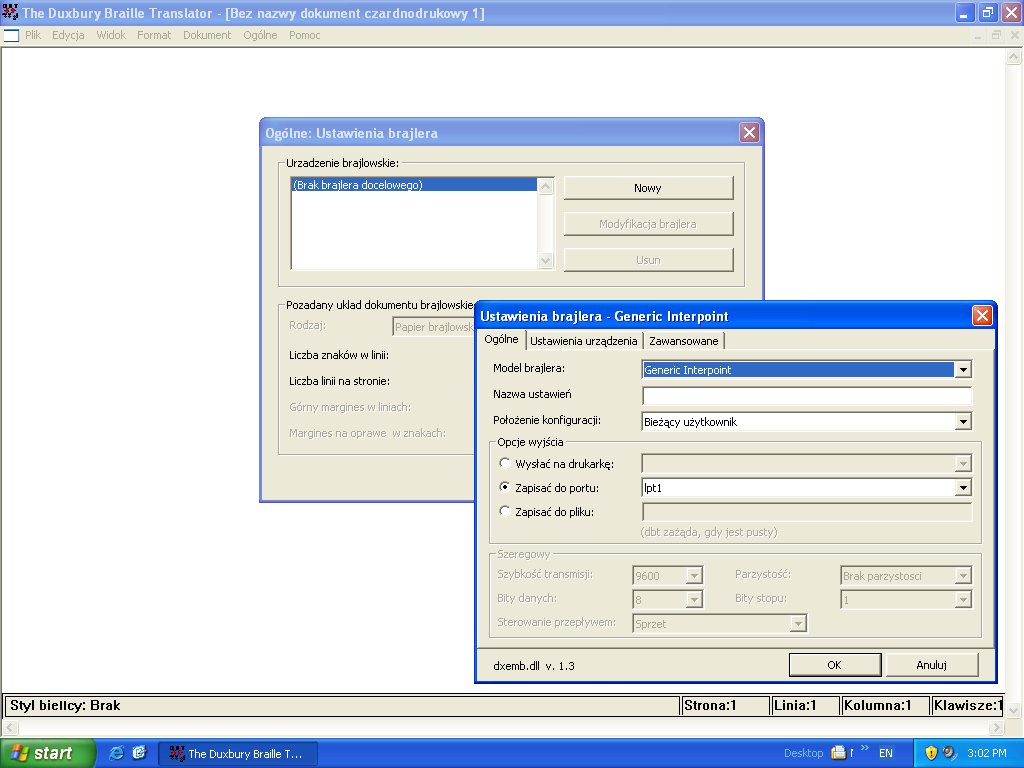
Task: Expand Sterowanie przepływem Sprzet dropdown
Action: coord(798,624)
